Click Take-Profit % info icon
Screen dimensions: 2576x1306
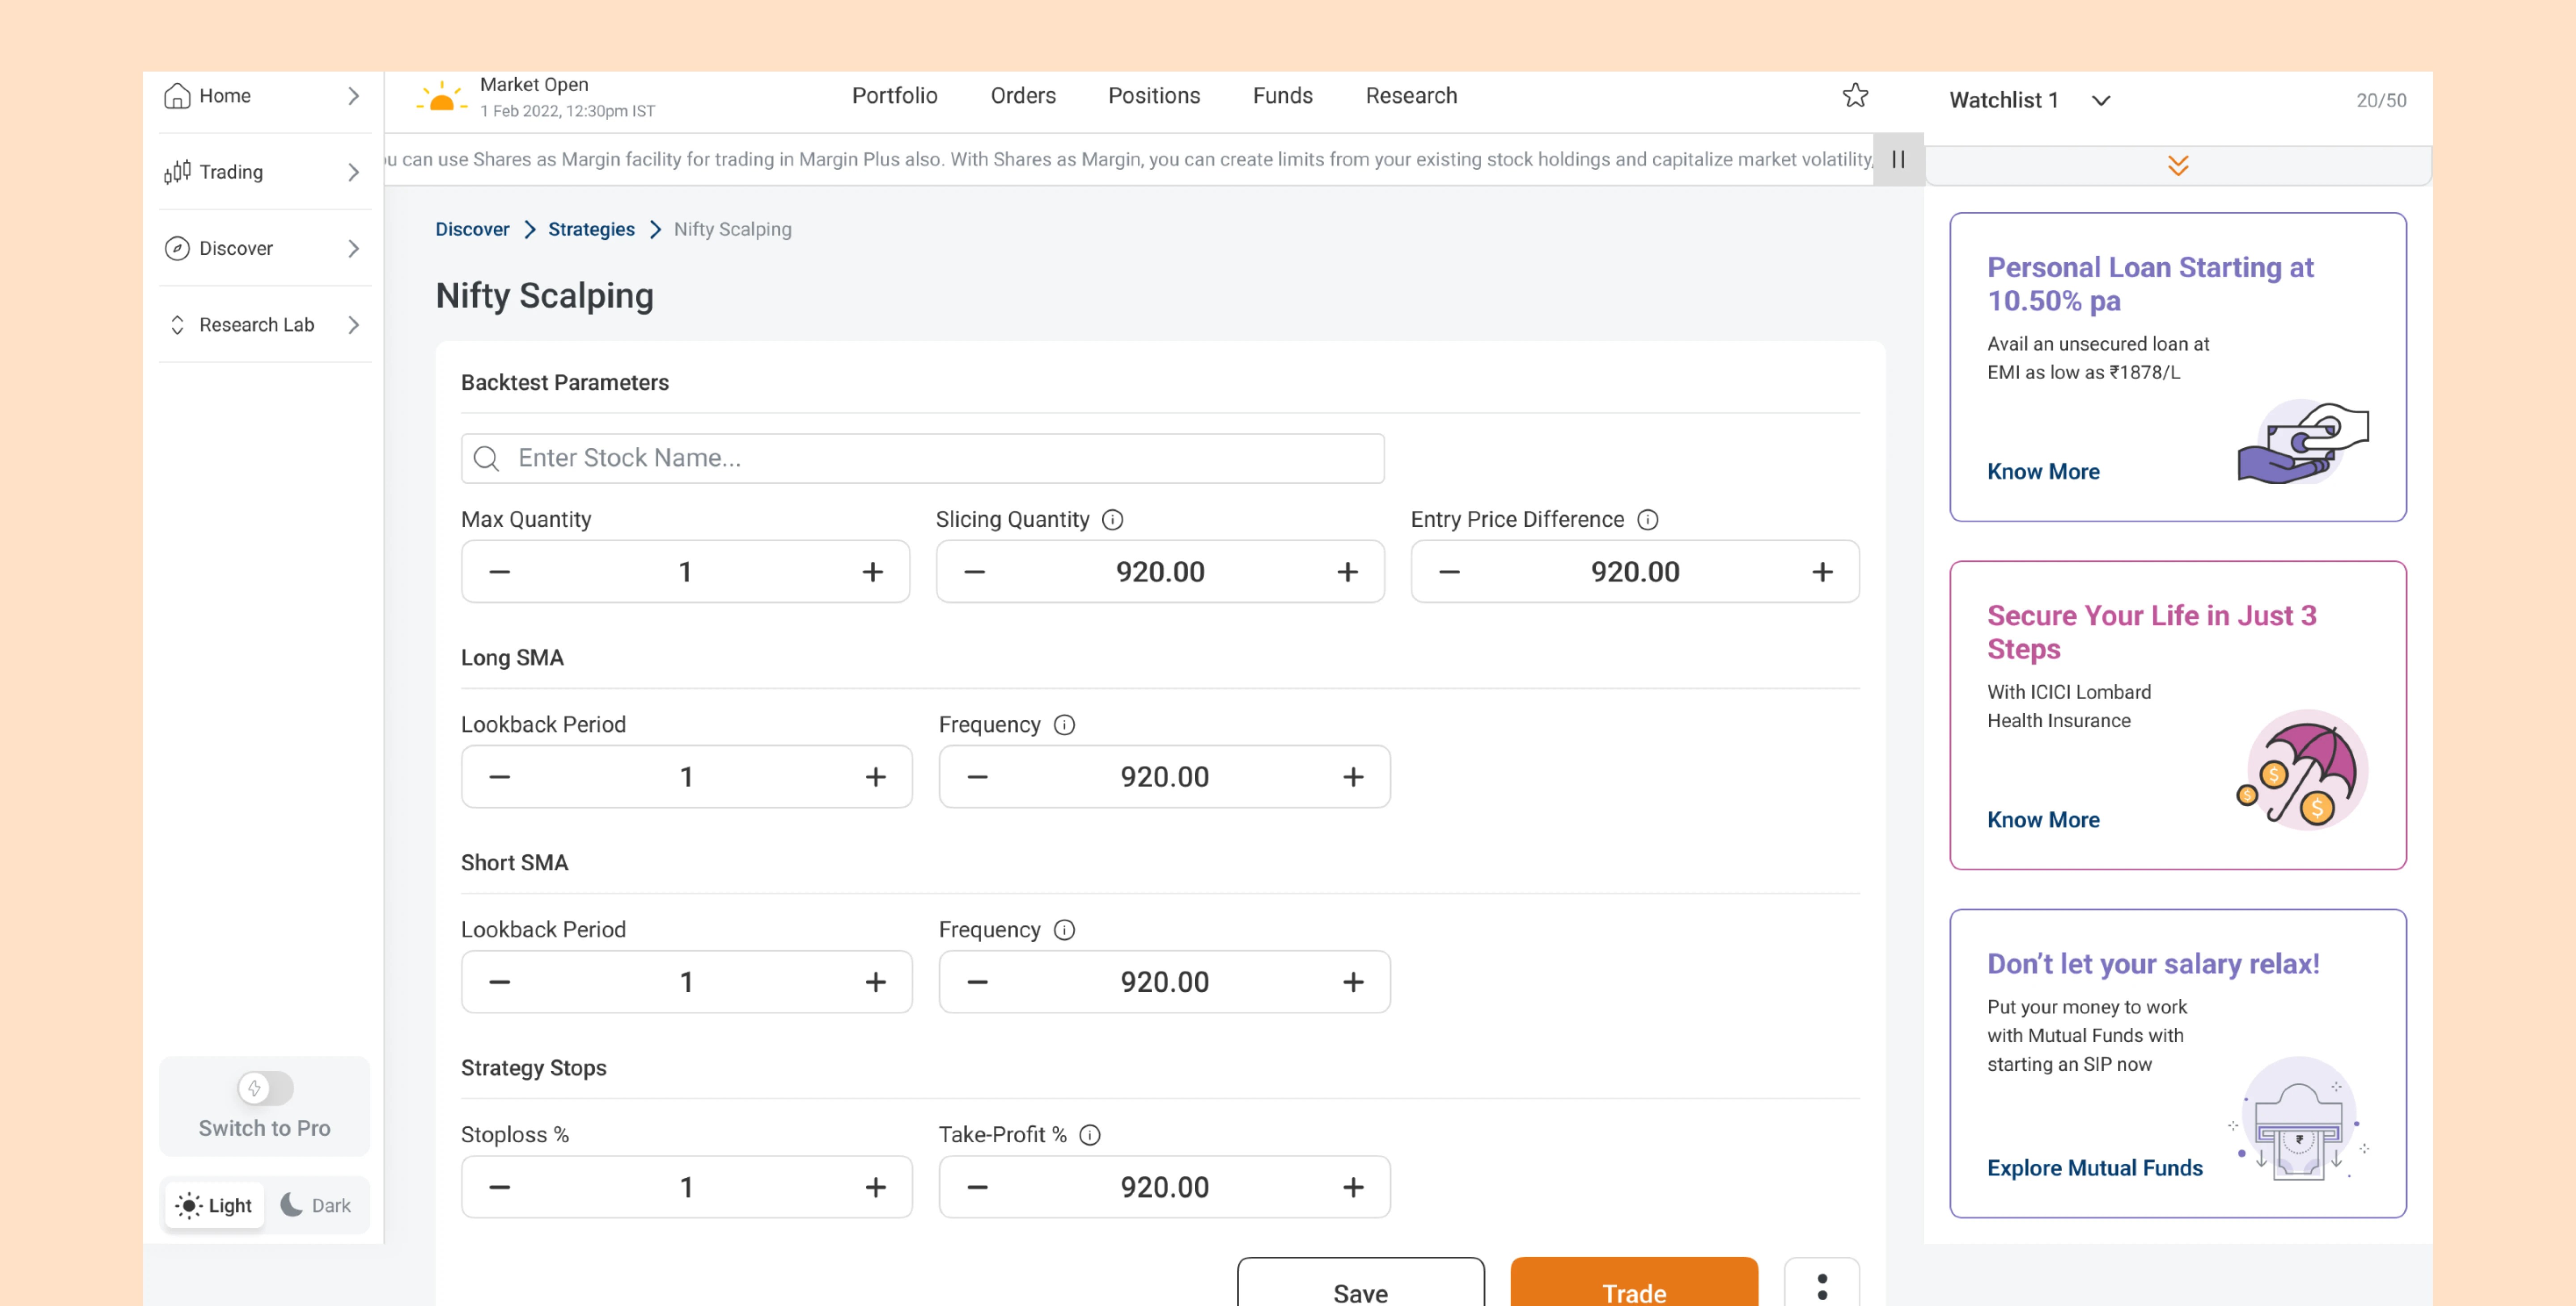1090,1135
